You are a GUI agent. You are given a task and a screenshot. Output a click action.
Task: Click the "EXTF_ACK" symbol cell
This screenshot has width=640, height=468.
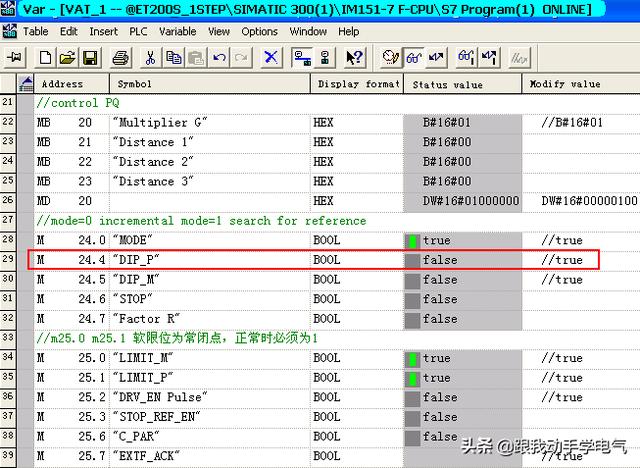coord(210,456)
